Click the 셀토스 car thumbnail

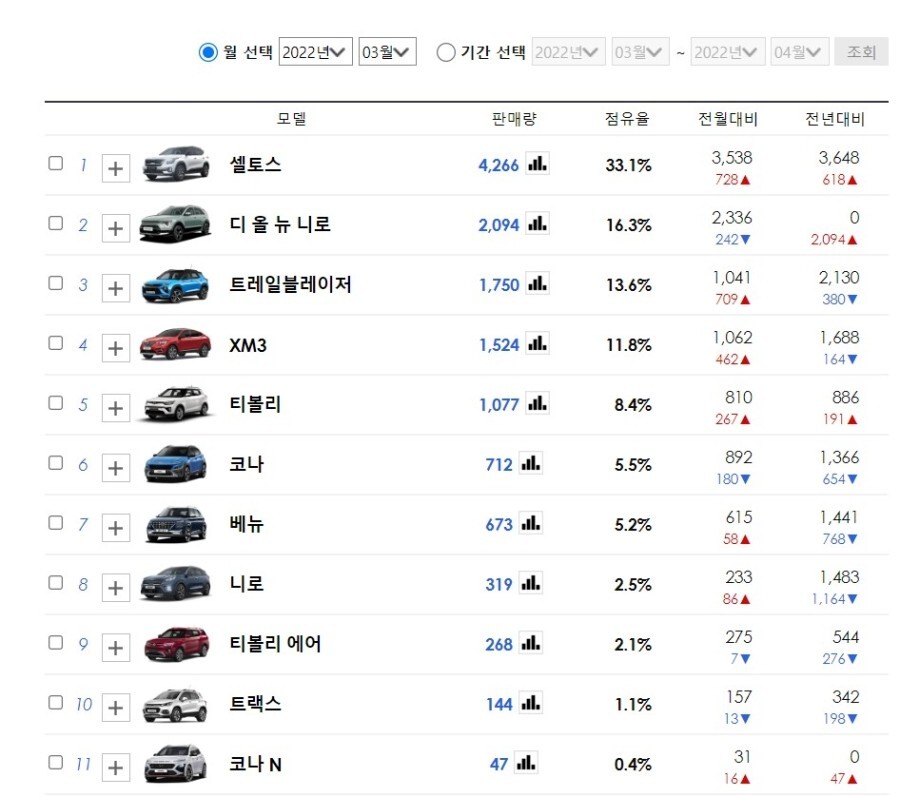(176, 164)
